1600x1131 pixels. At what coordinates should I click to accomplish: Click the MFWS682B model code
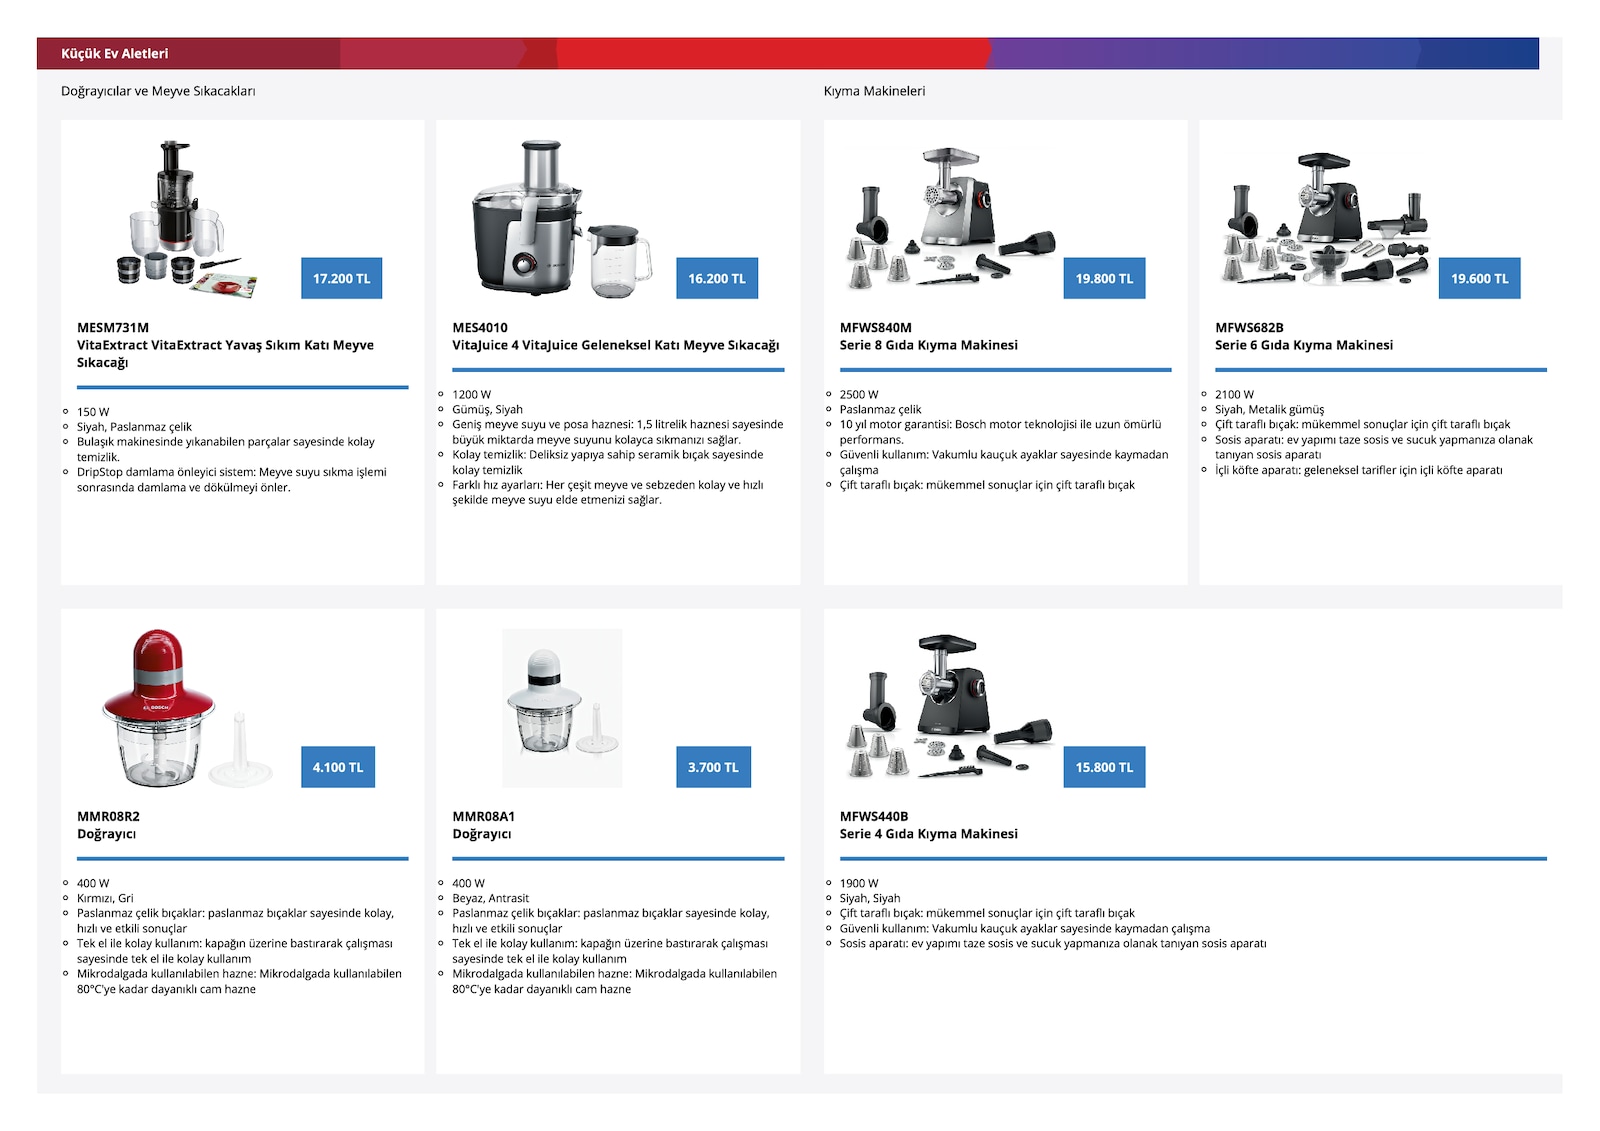coord(1249,327)
